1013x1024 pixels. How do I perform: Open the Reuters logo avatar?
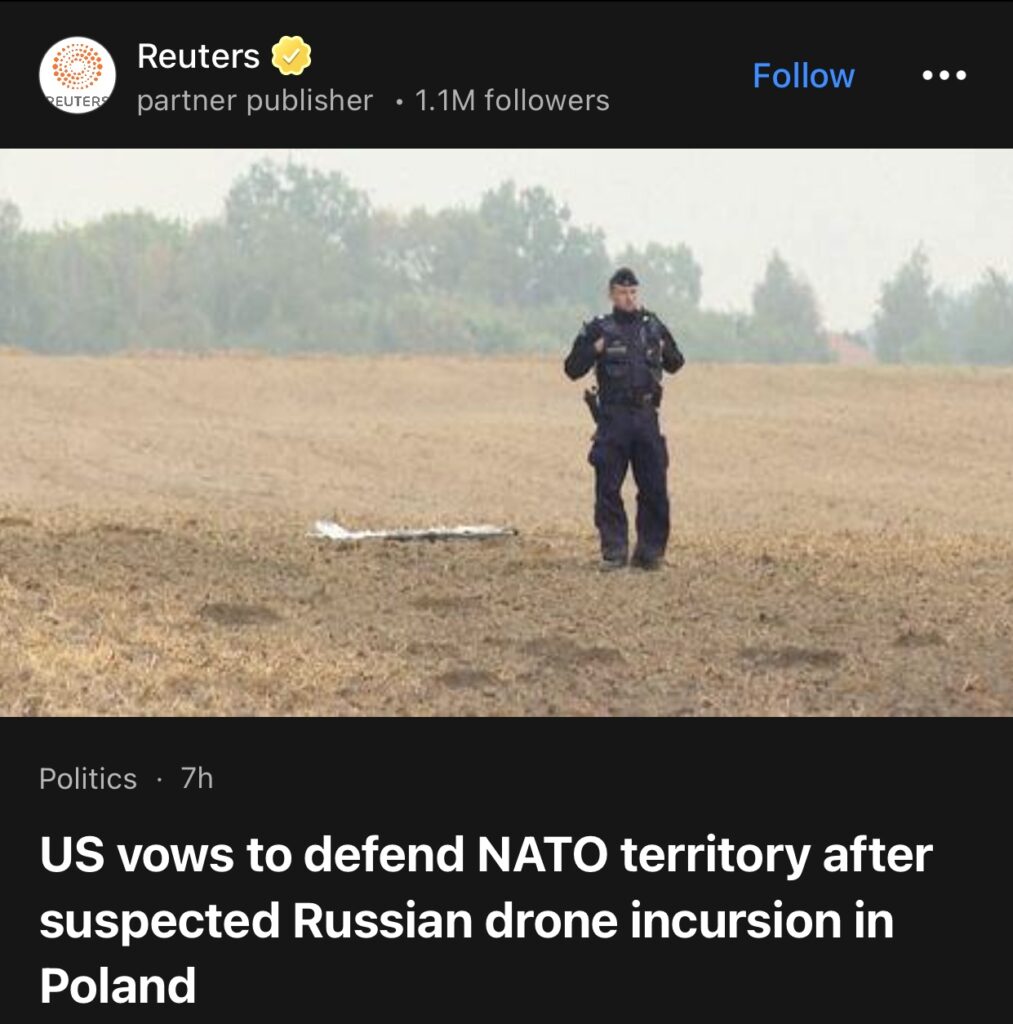[77, 75]
